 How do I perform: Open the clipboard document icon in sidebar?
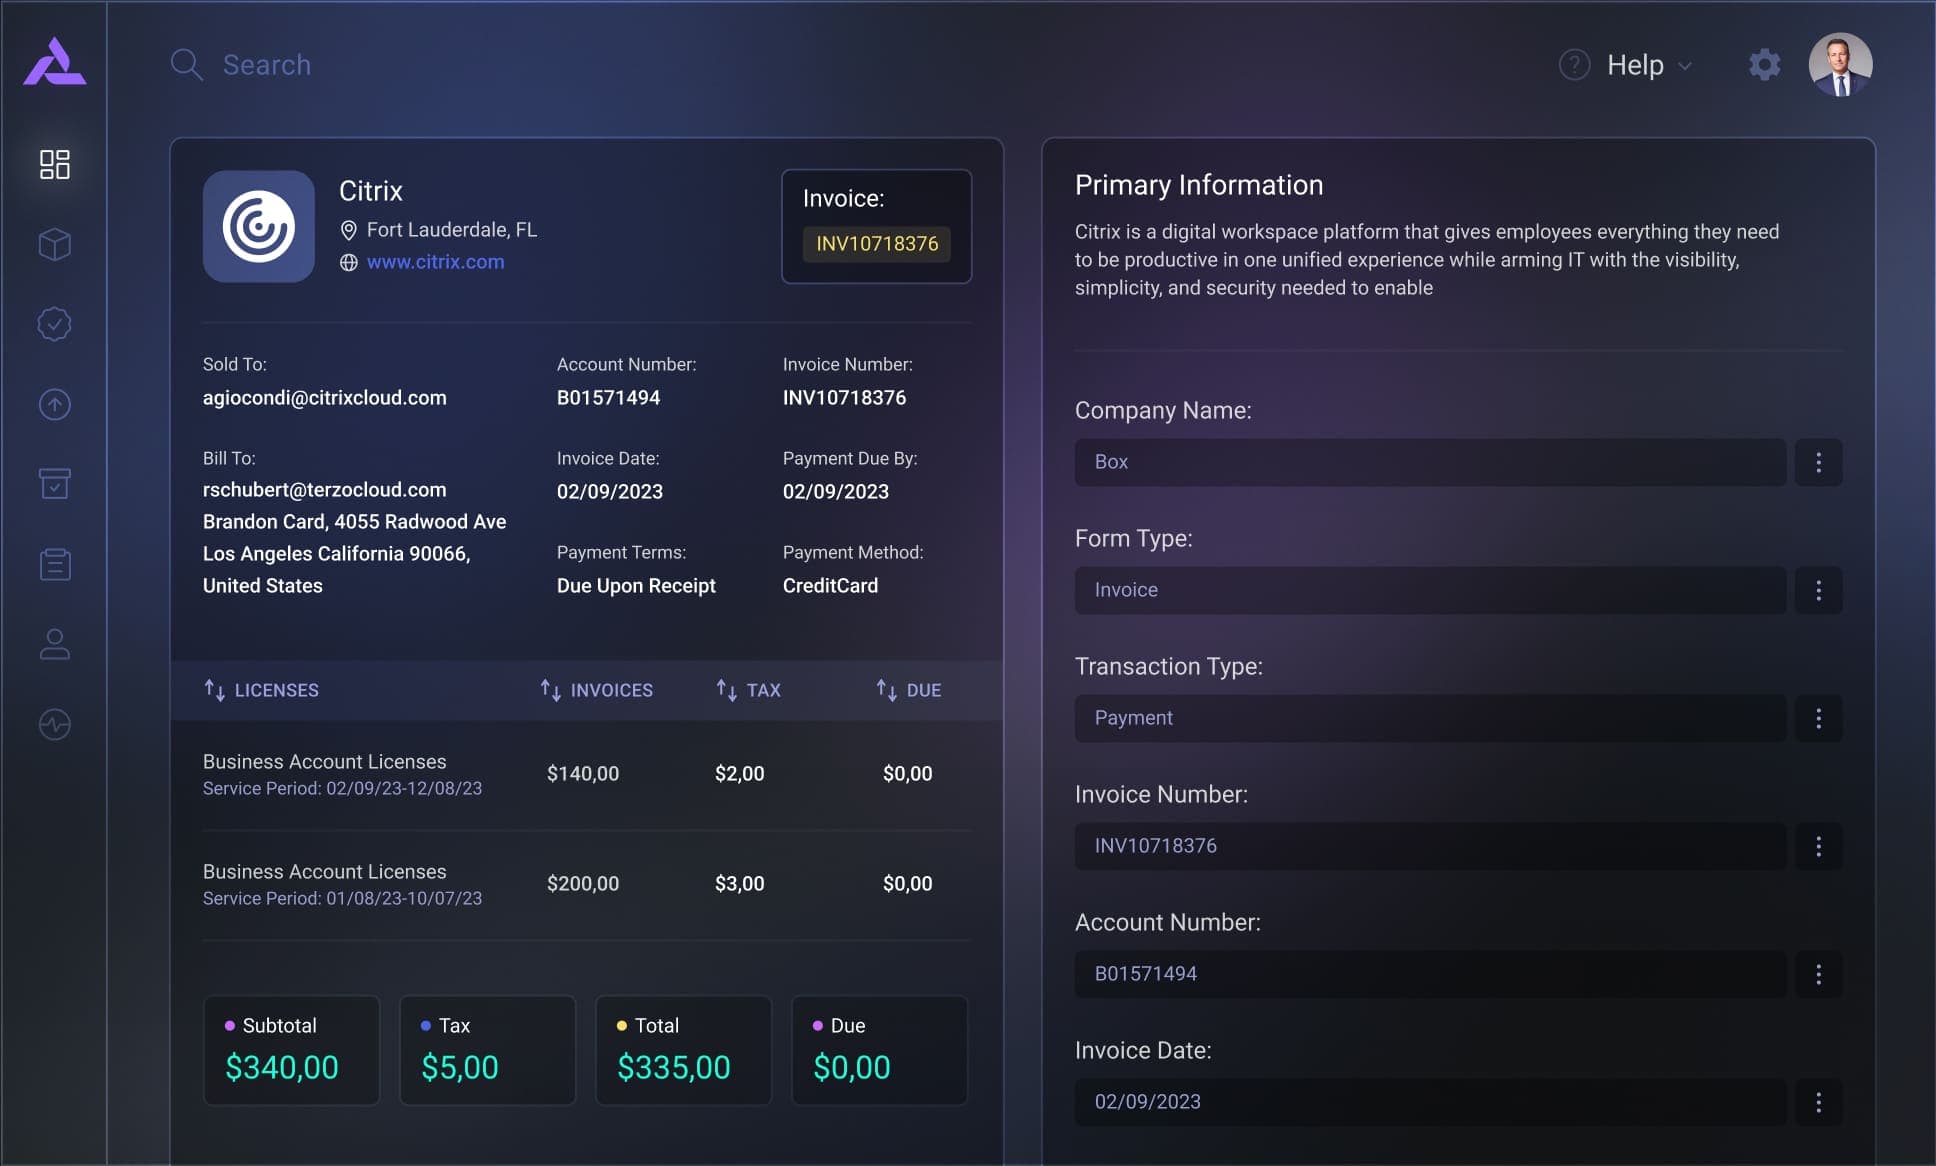[54, 564]
